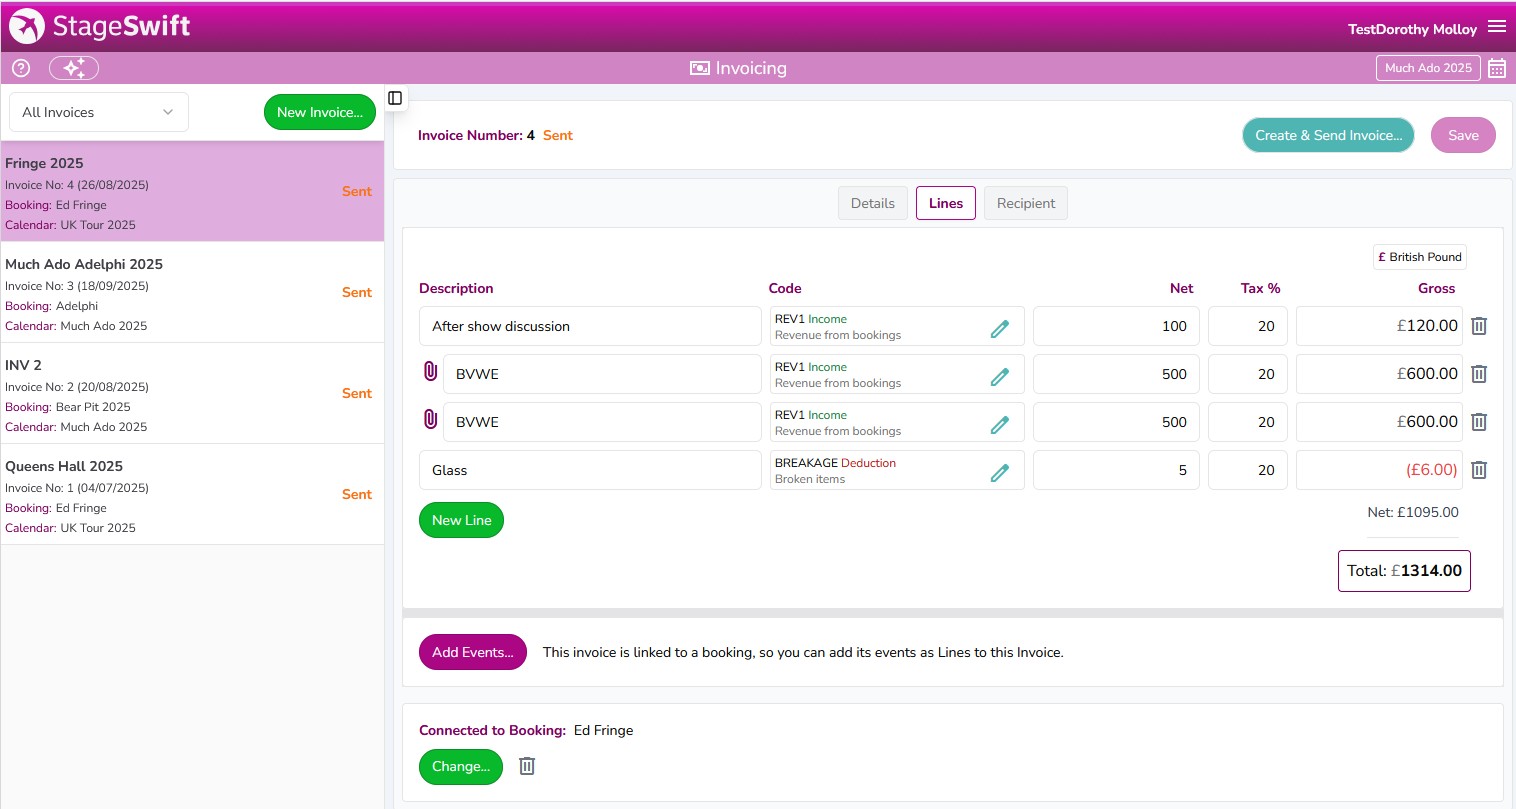Image resolution: width=1516 pixels, height=809 pixels.
Task: Edit code for After show discussion line
Action: click(x=1000, y=328)
